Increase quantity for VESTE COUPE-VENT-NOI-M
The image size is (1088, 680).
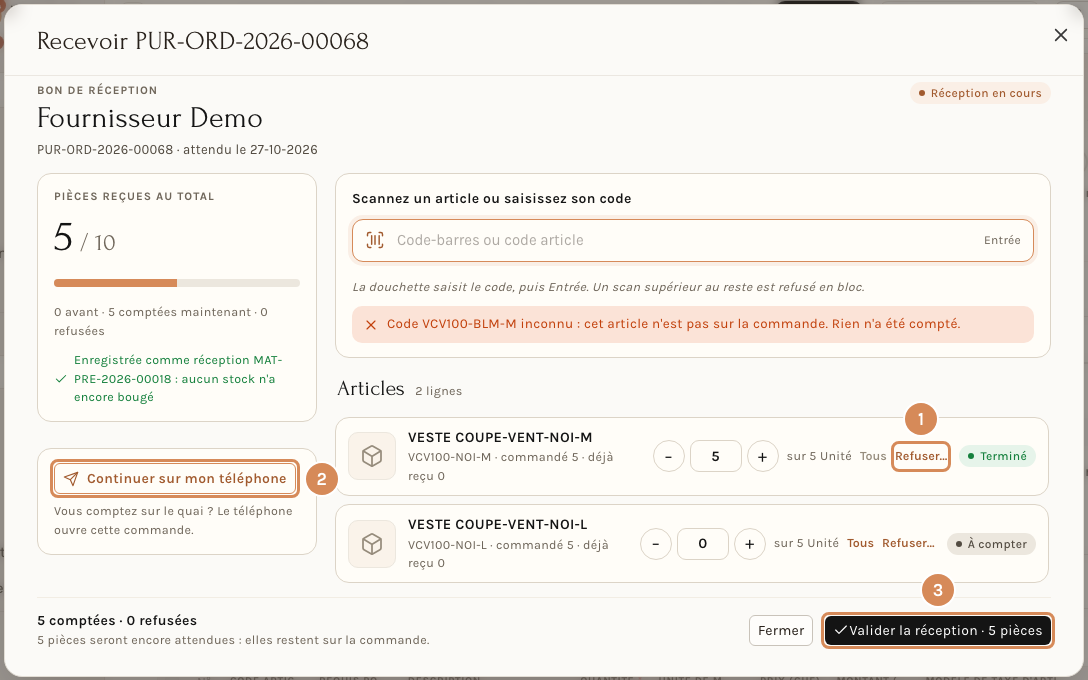[763, 457]
